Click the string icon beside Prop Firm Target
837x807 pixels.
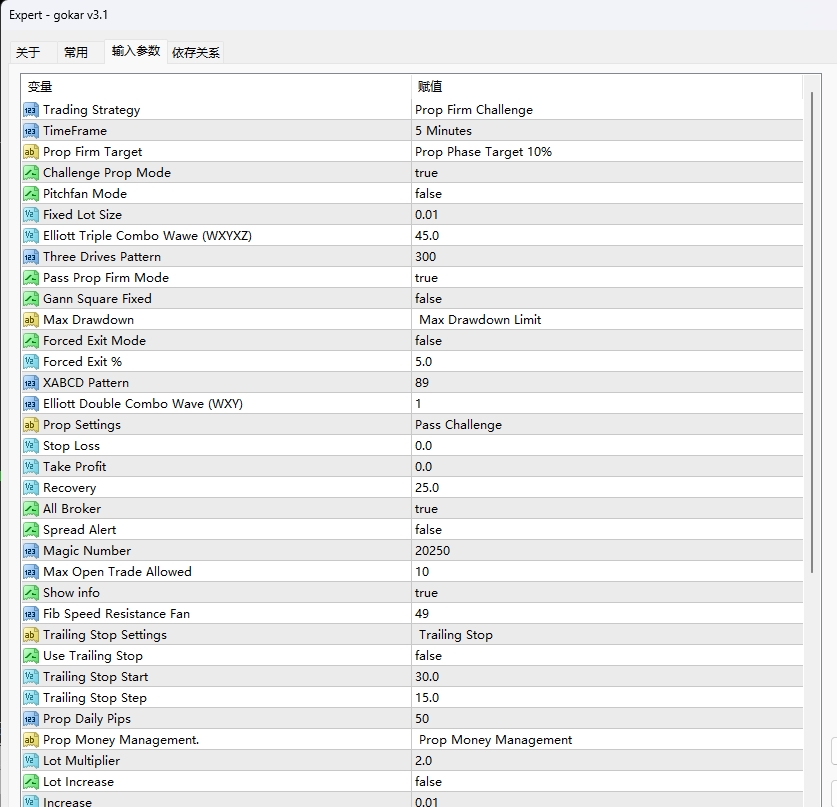point(30,152)
